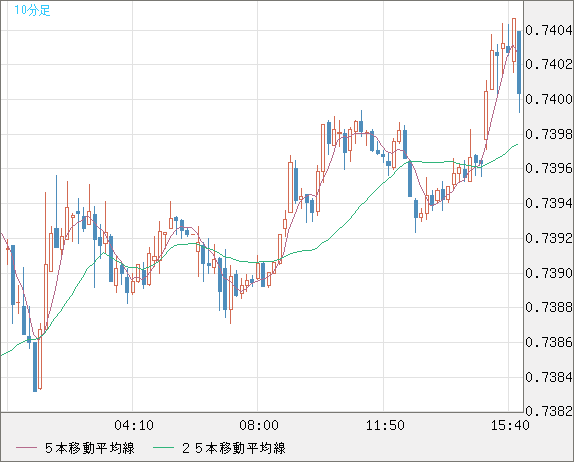Viewport: 574px width, 462px height.
Task: Click the 04:10 time axis label
Action: point(134,425)
